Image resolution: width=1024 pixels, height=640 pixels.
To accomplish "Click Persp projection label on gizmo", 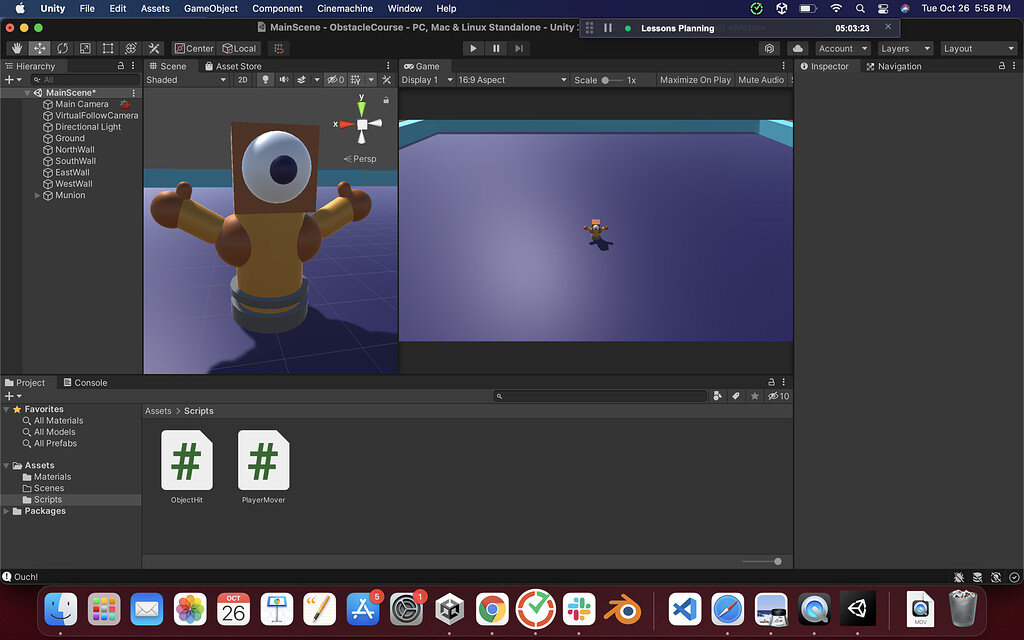I will 360,159.
